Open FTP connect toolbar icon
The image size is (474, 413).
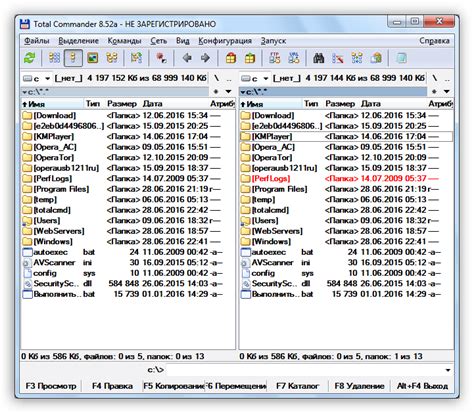[x=275, y=58]
